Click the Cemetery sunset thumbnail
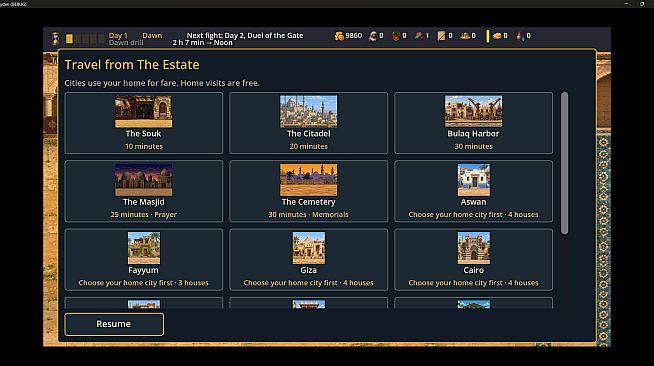654x366 pixels. [x=308, y=180]
